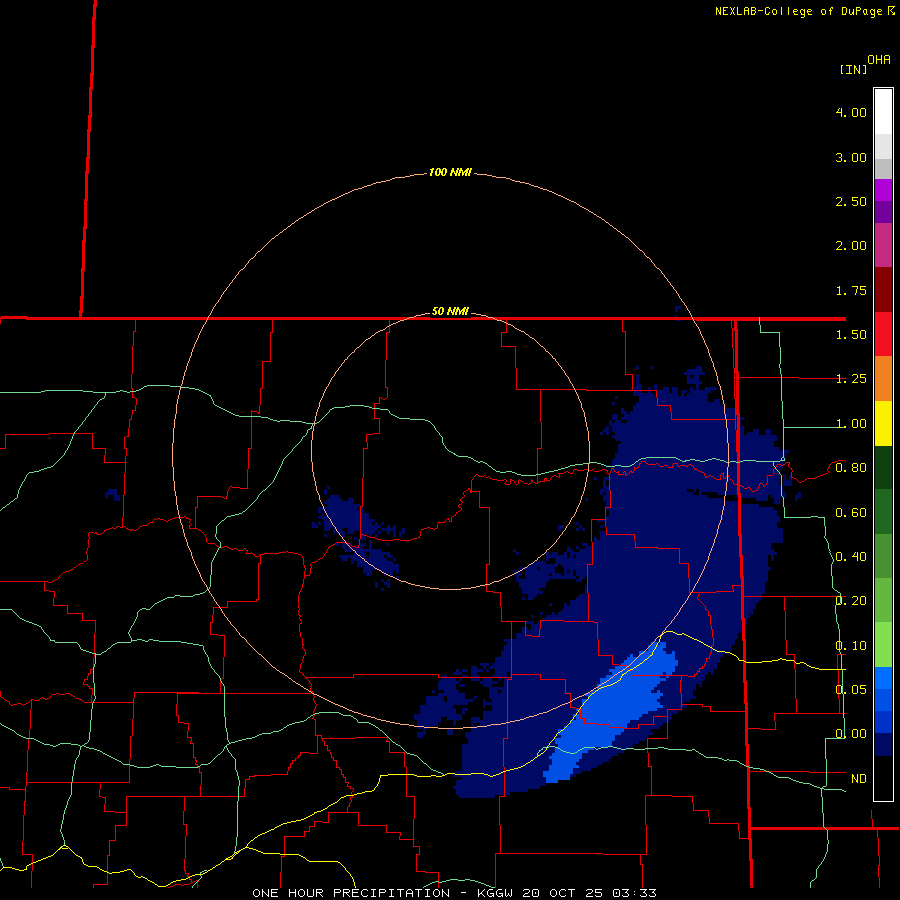The width and height of the screenshot is (900, 900).
Task: Click the 3.00 legend value
Action: 851,157
